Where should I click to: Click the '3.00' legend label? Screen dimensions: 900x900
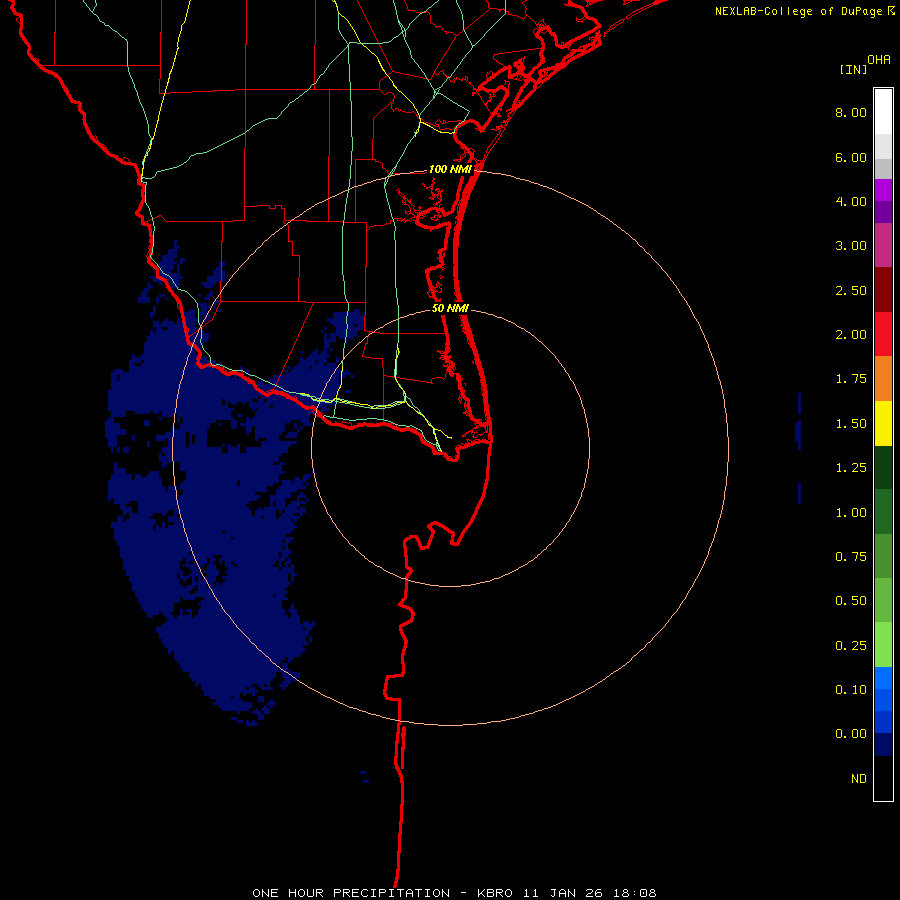pos(851,246)
